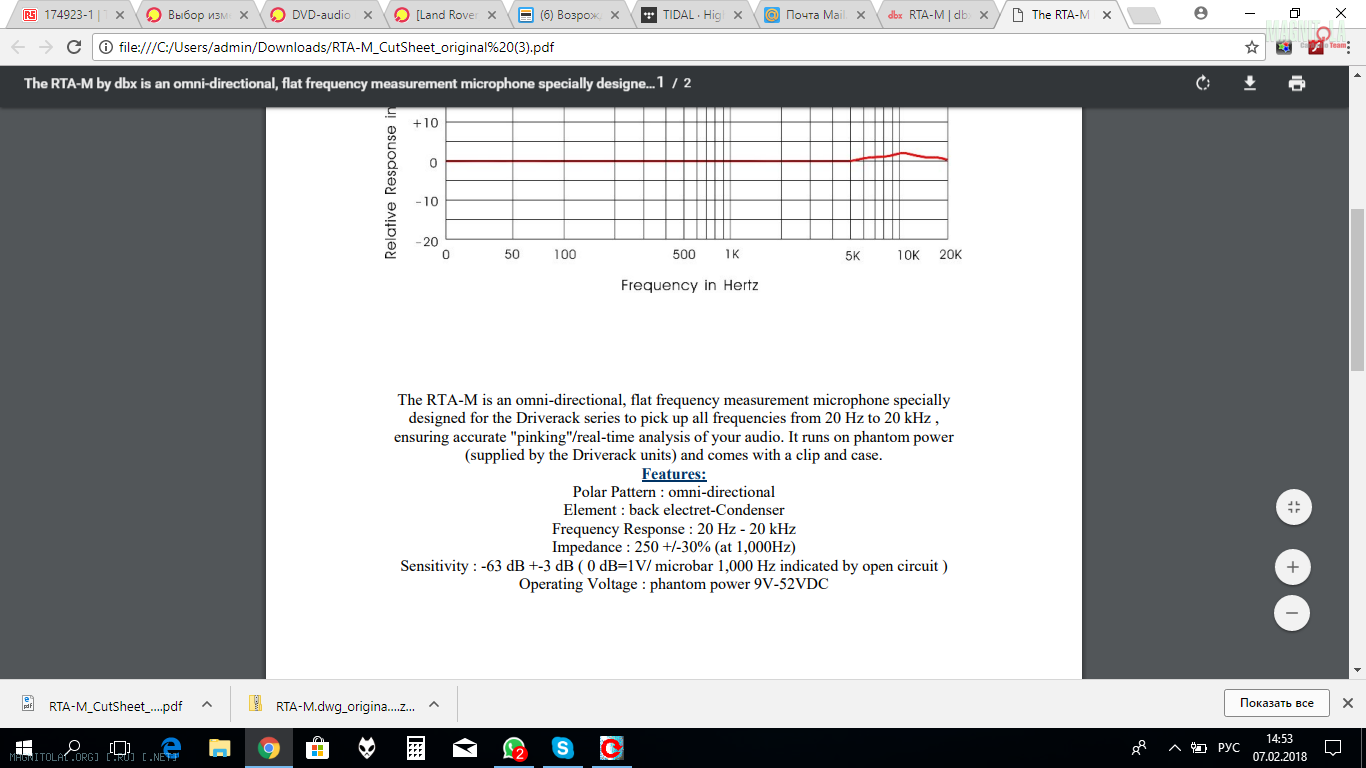Bookmark this page with the star
Image resolution: width=1366 pixels, height=768 pixels.
pos(1252,47)
